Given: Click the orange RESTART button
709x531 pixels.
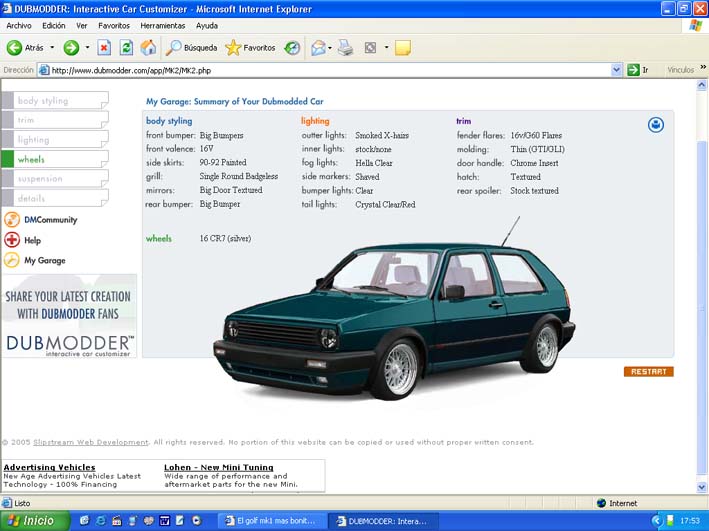Looking at the screenshot, I should point(648,371).
